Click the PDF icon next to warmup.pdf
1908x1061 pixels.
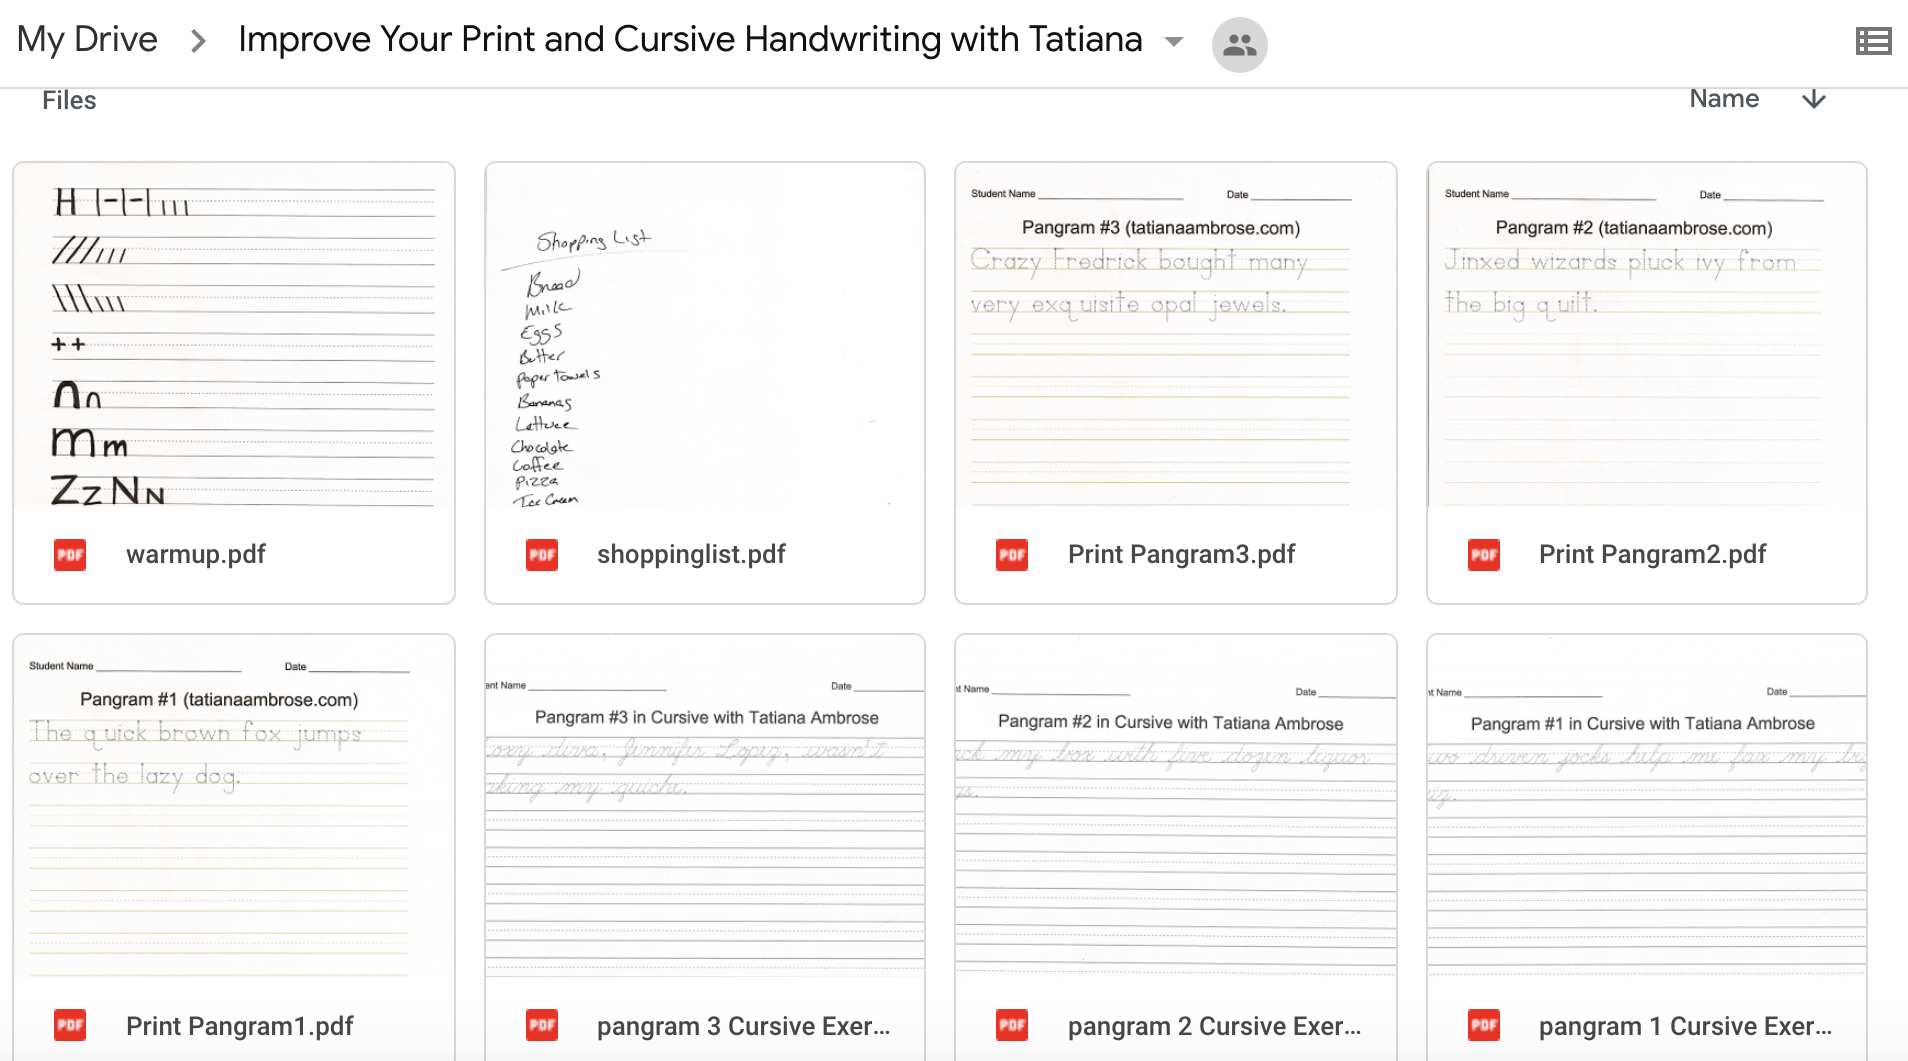pos(70,555)
